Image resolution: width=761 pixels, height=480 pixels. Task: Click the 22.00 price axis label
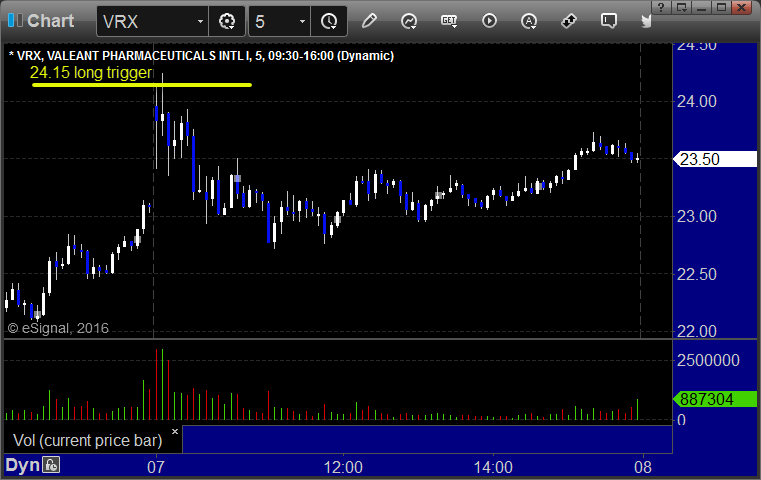(x=697, y=331)
